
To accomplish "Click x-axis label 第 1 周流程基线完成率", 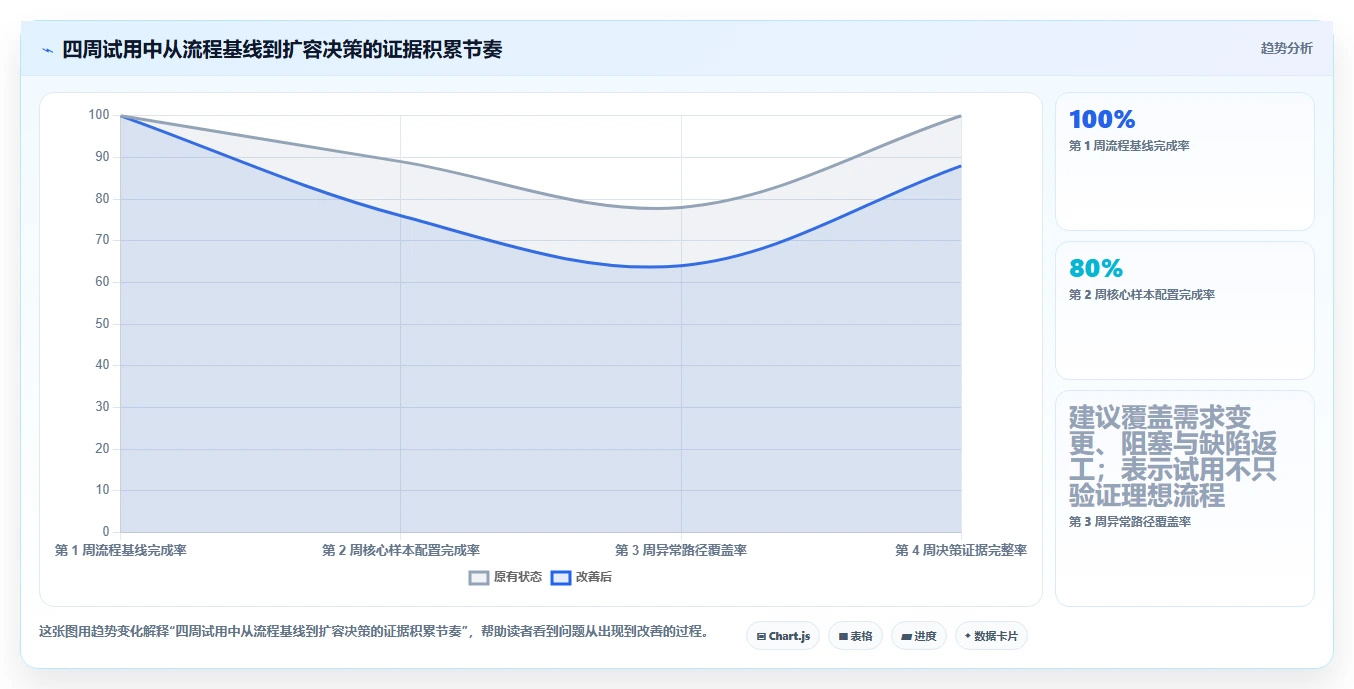I will 121,550.
